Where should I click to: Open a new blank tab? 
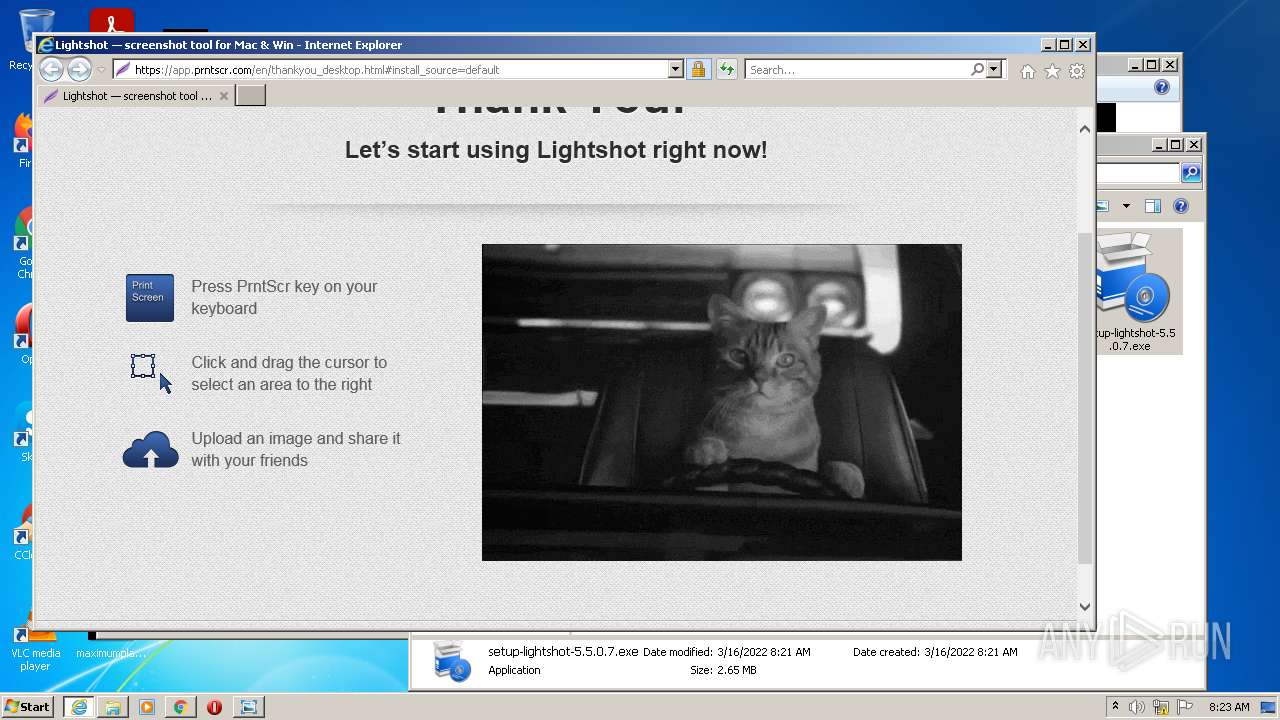point(250,96)
